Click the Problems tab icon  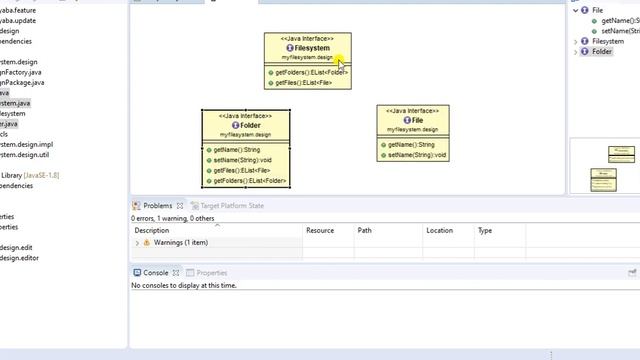point(136,206)
